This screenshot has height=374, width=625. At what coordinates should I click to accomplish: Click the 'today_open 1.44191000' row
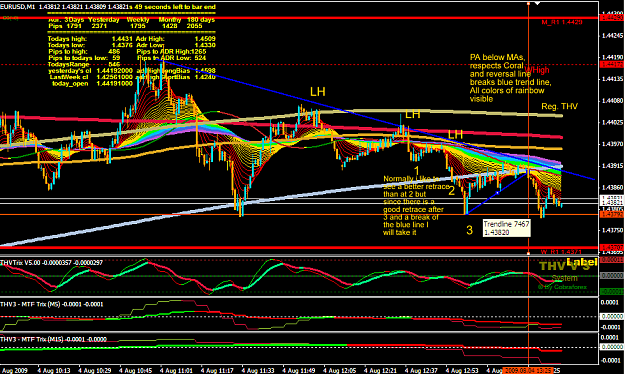92,83
